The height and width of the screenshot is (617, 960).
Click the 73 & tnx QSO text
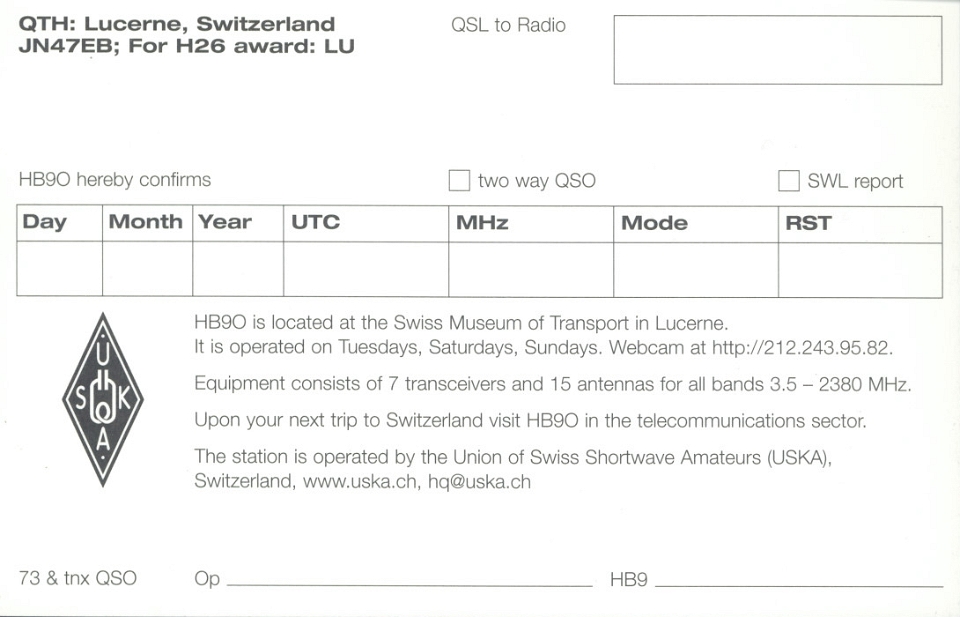78,578
